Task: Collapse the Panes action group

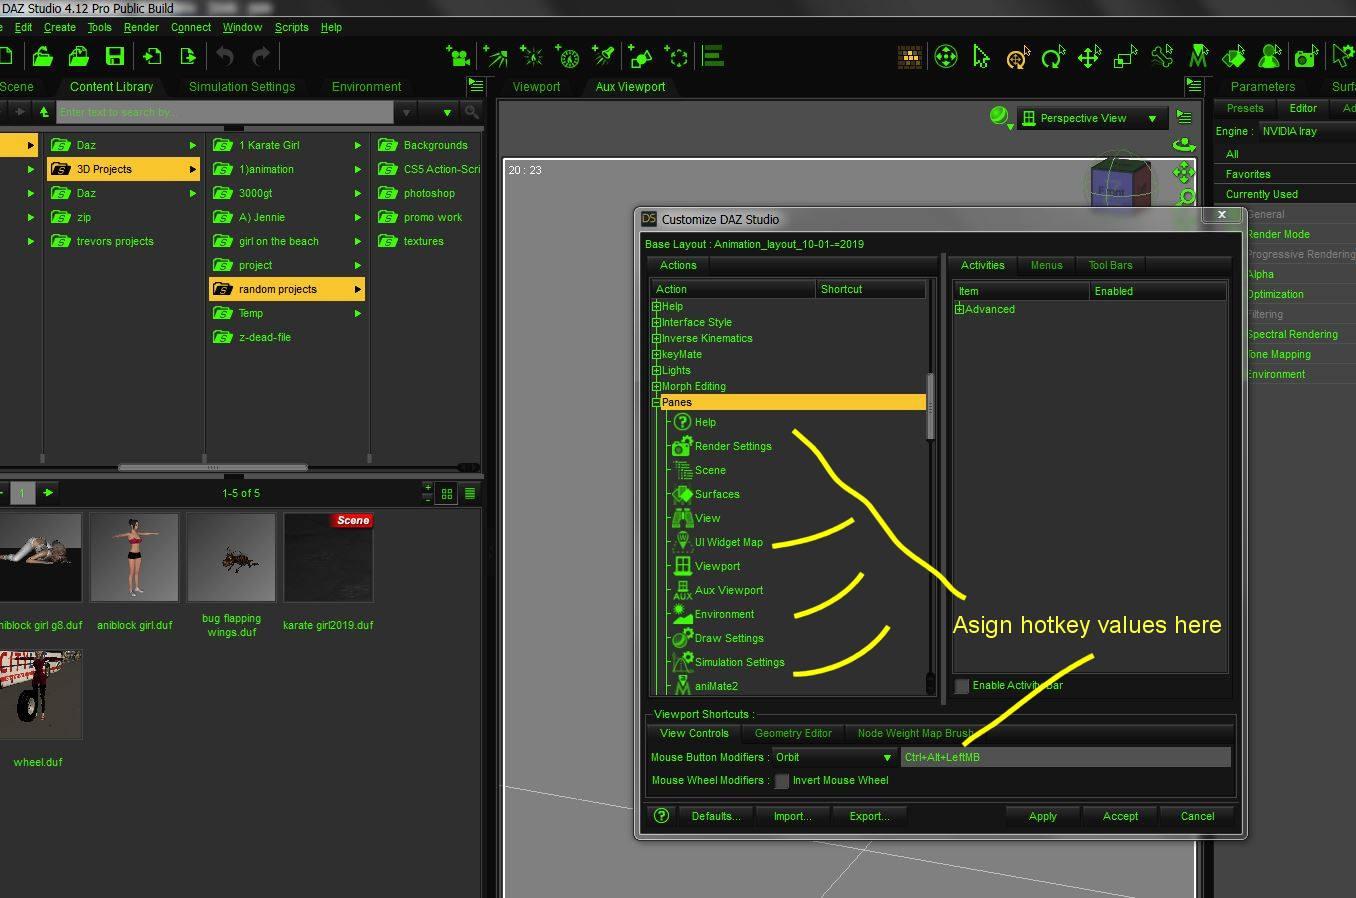Action: pos(656,402)
